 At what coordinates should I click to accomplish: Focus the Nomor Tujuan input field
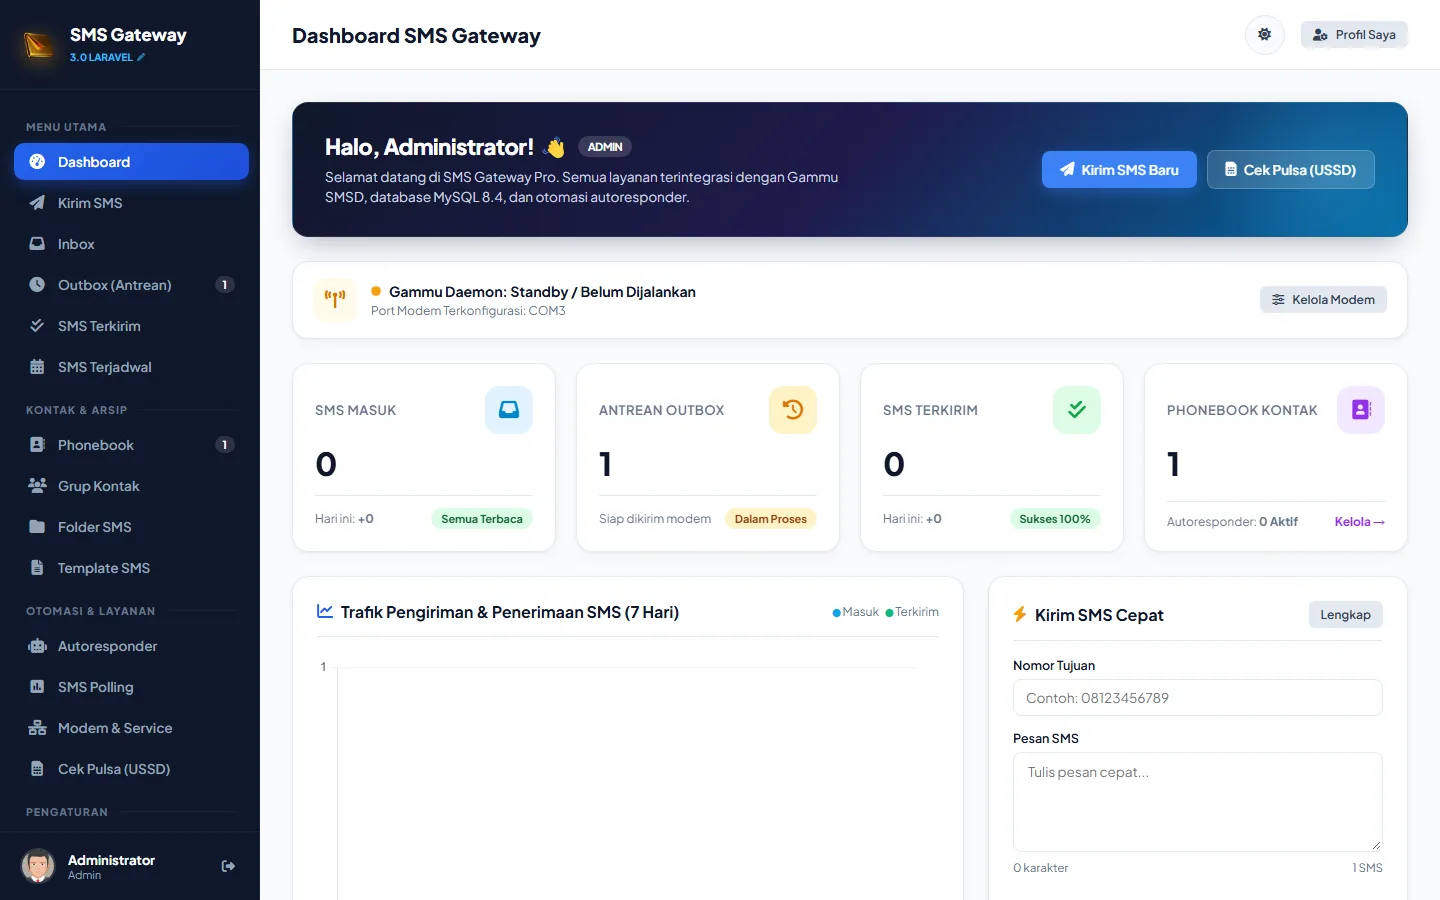(x=1198, y=698)
